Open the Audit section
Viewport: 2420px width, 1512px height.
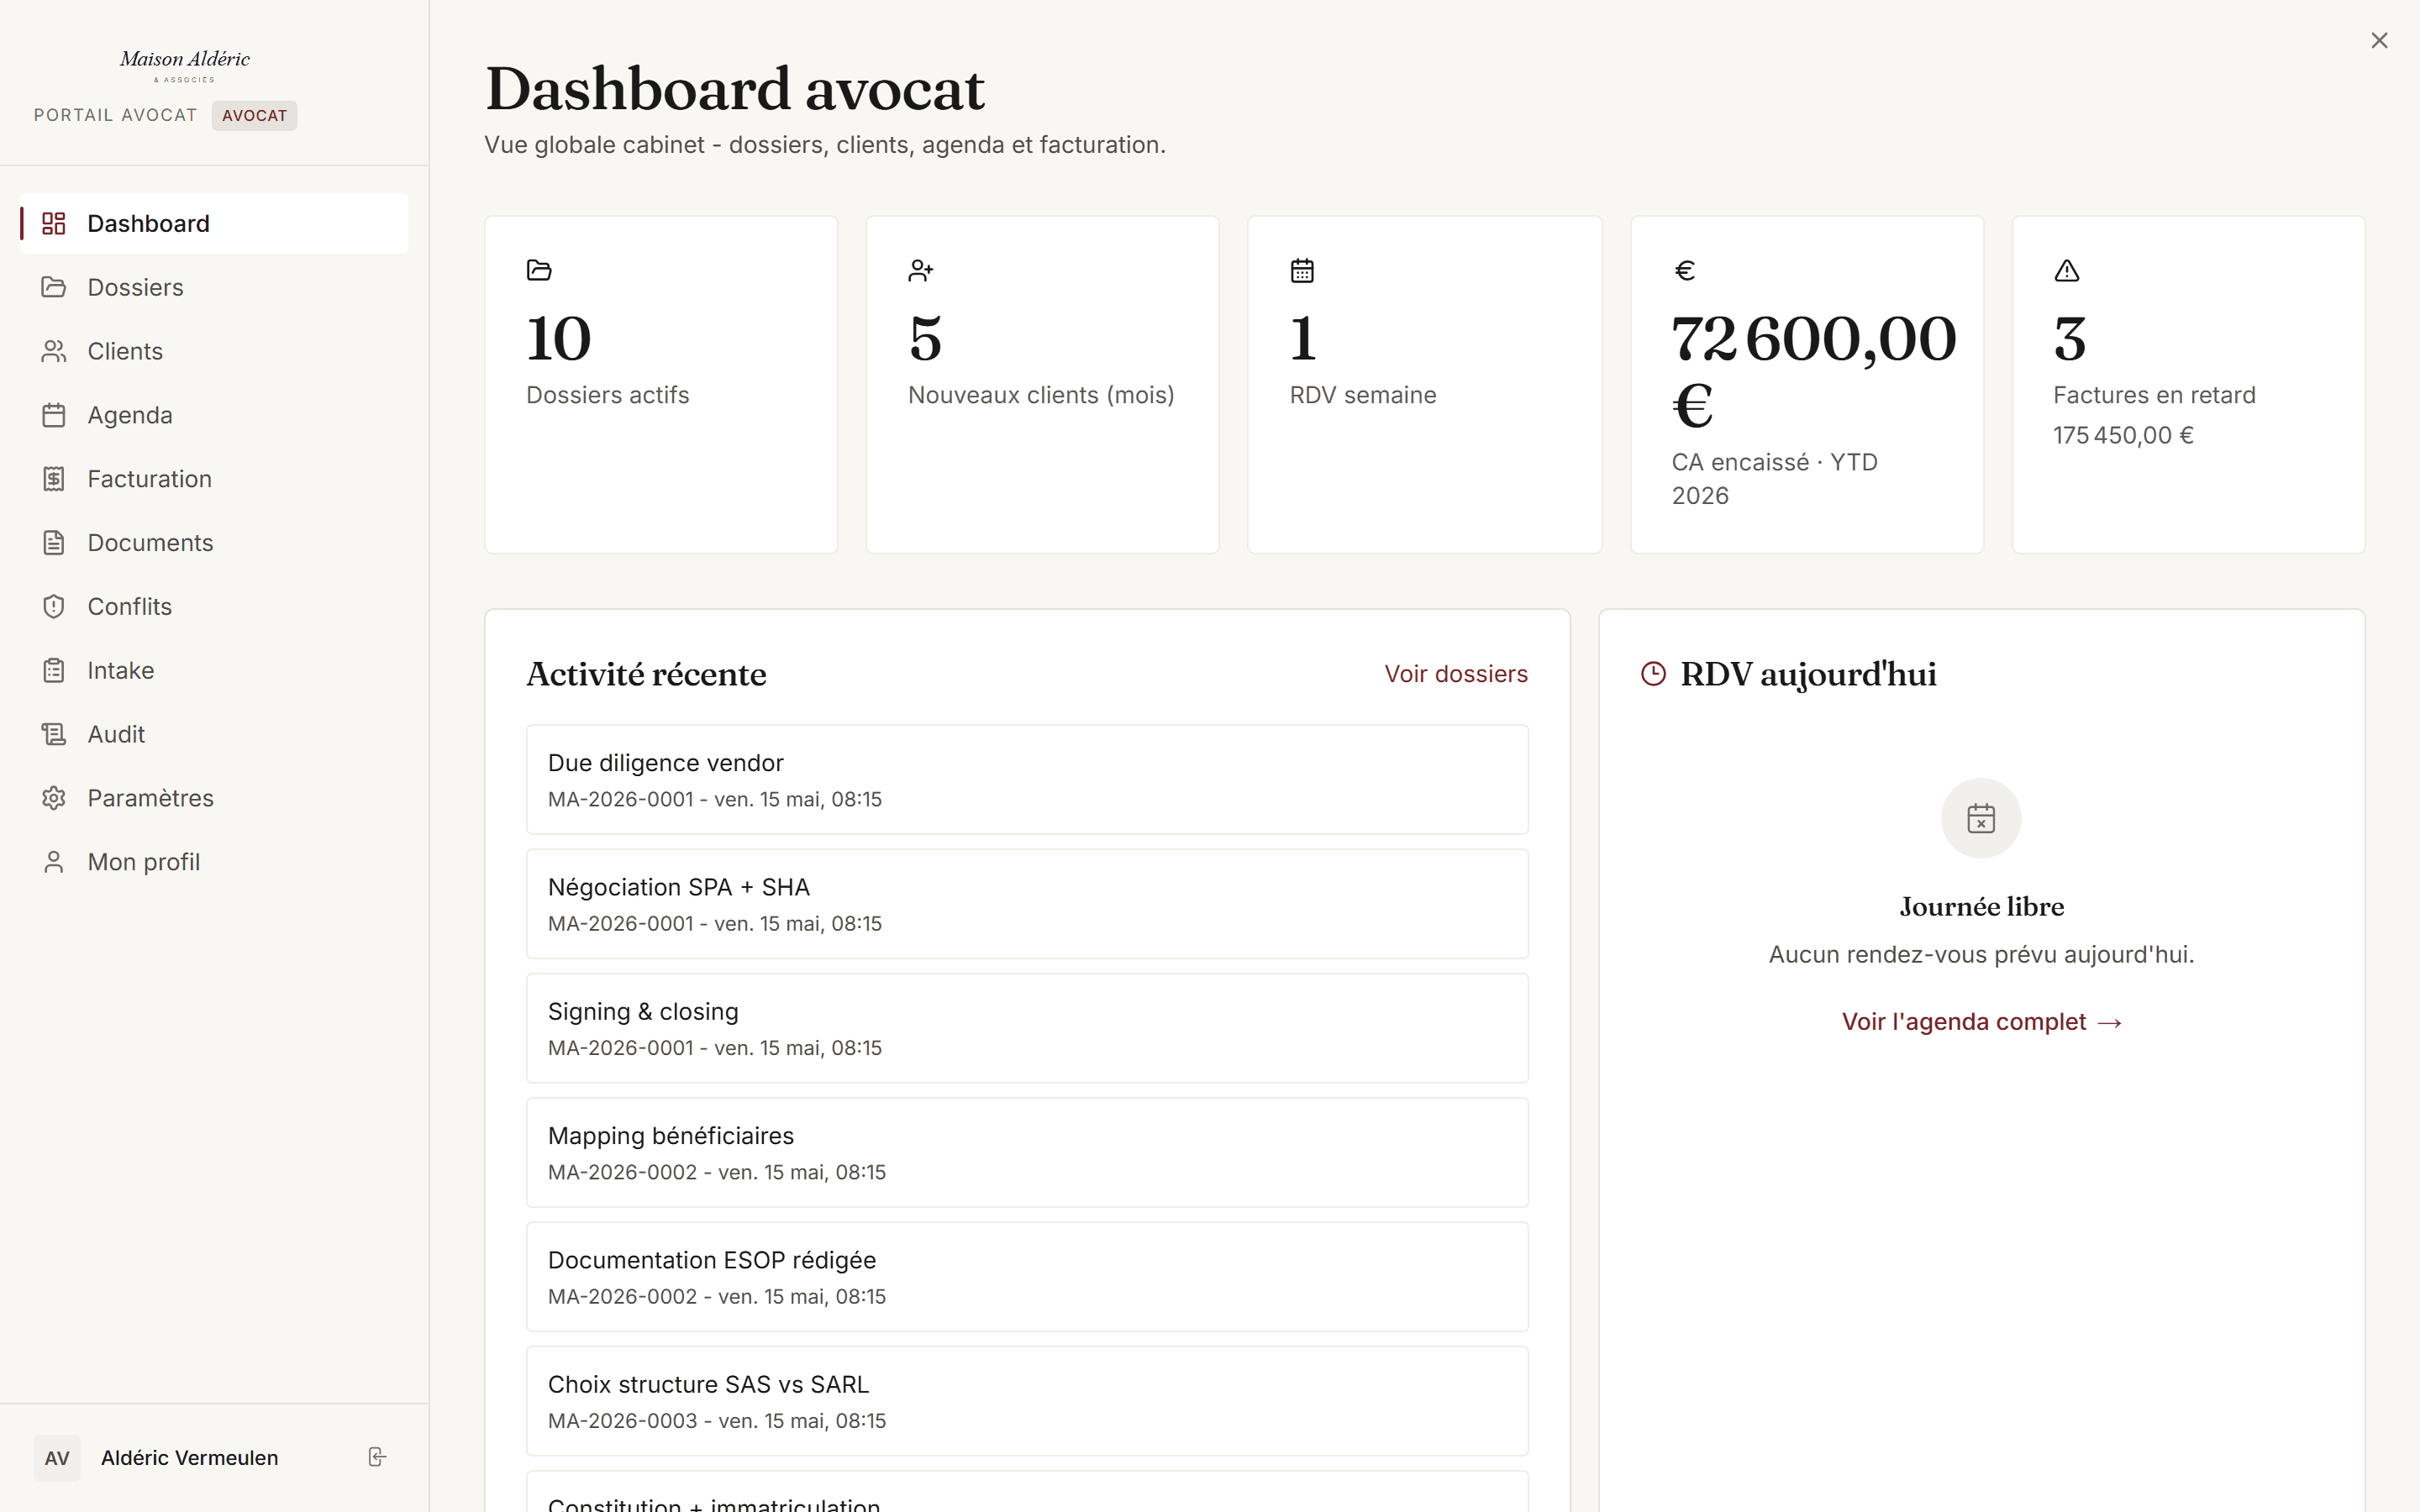click(x=214, y=734)
